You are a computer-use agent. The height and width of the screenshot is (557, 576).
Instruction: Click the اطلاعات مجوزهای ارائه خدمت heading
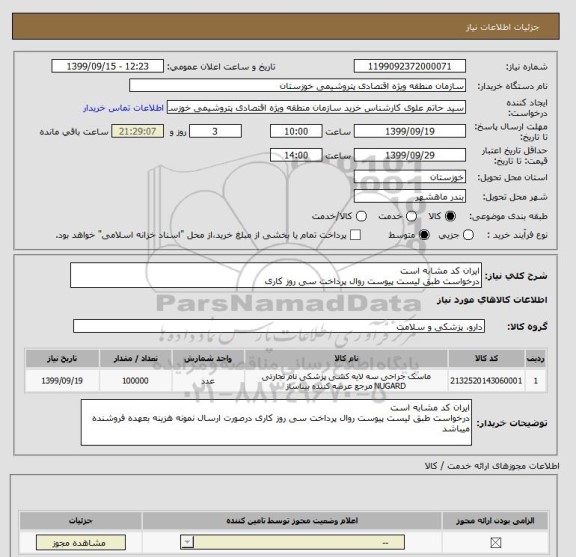tap(492, 466)
